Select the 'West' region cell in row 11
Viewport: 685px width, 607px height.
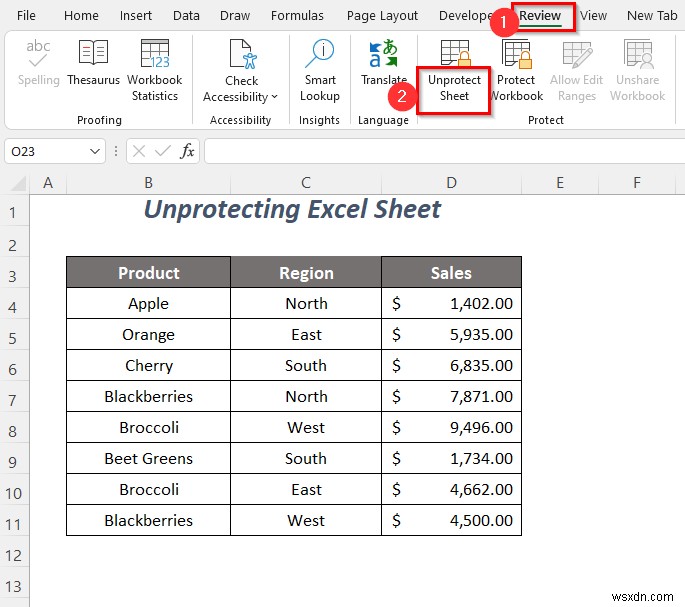pyautogui.click(x=306, y=520)
